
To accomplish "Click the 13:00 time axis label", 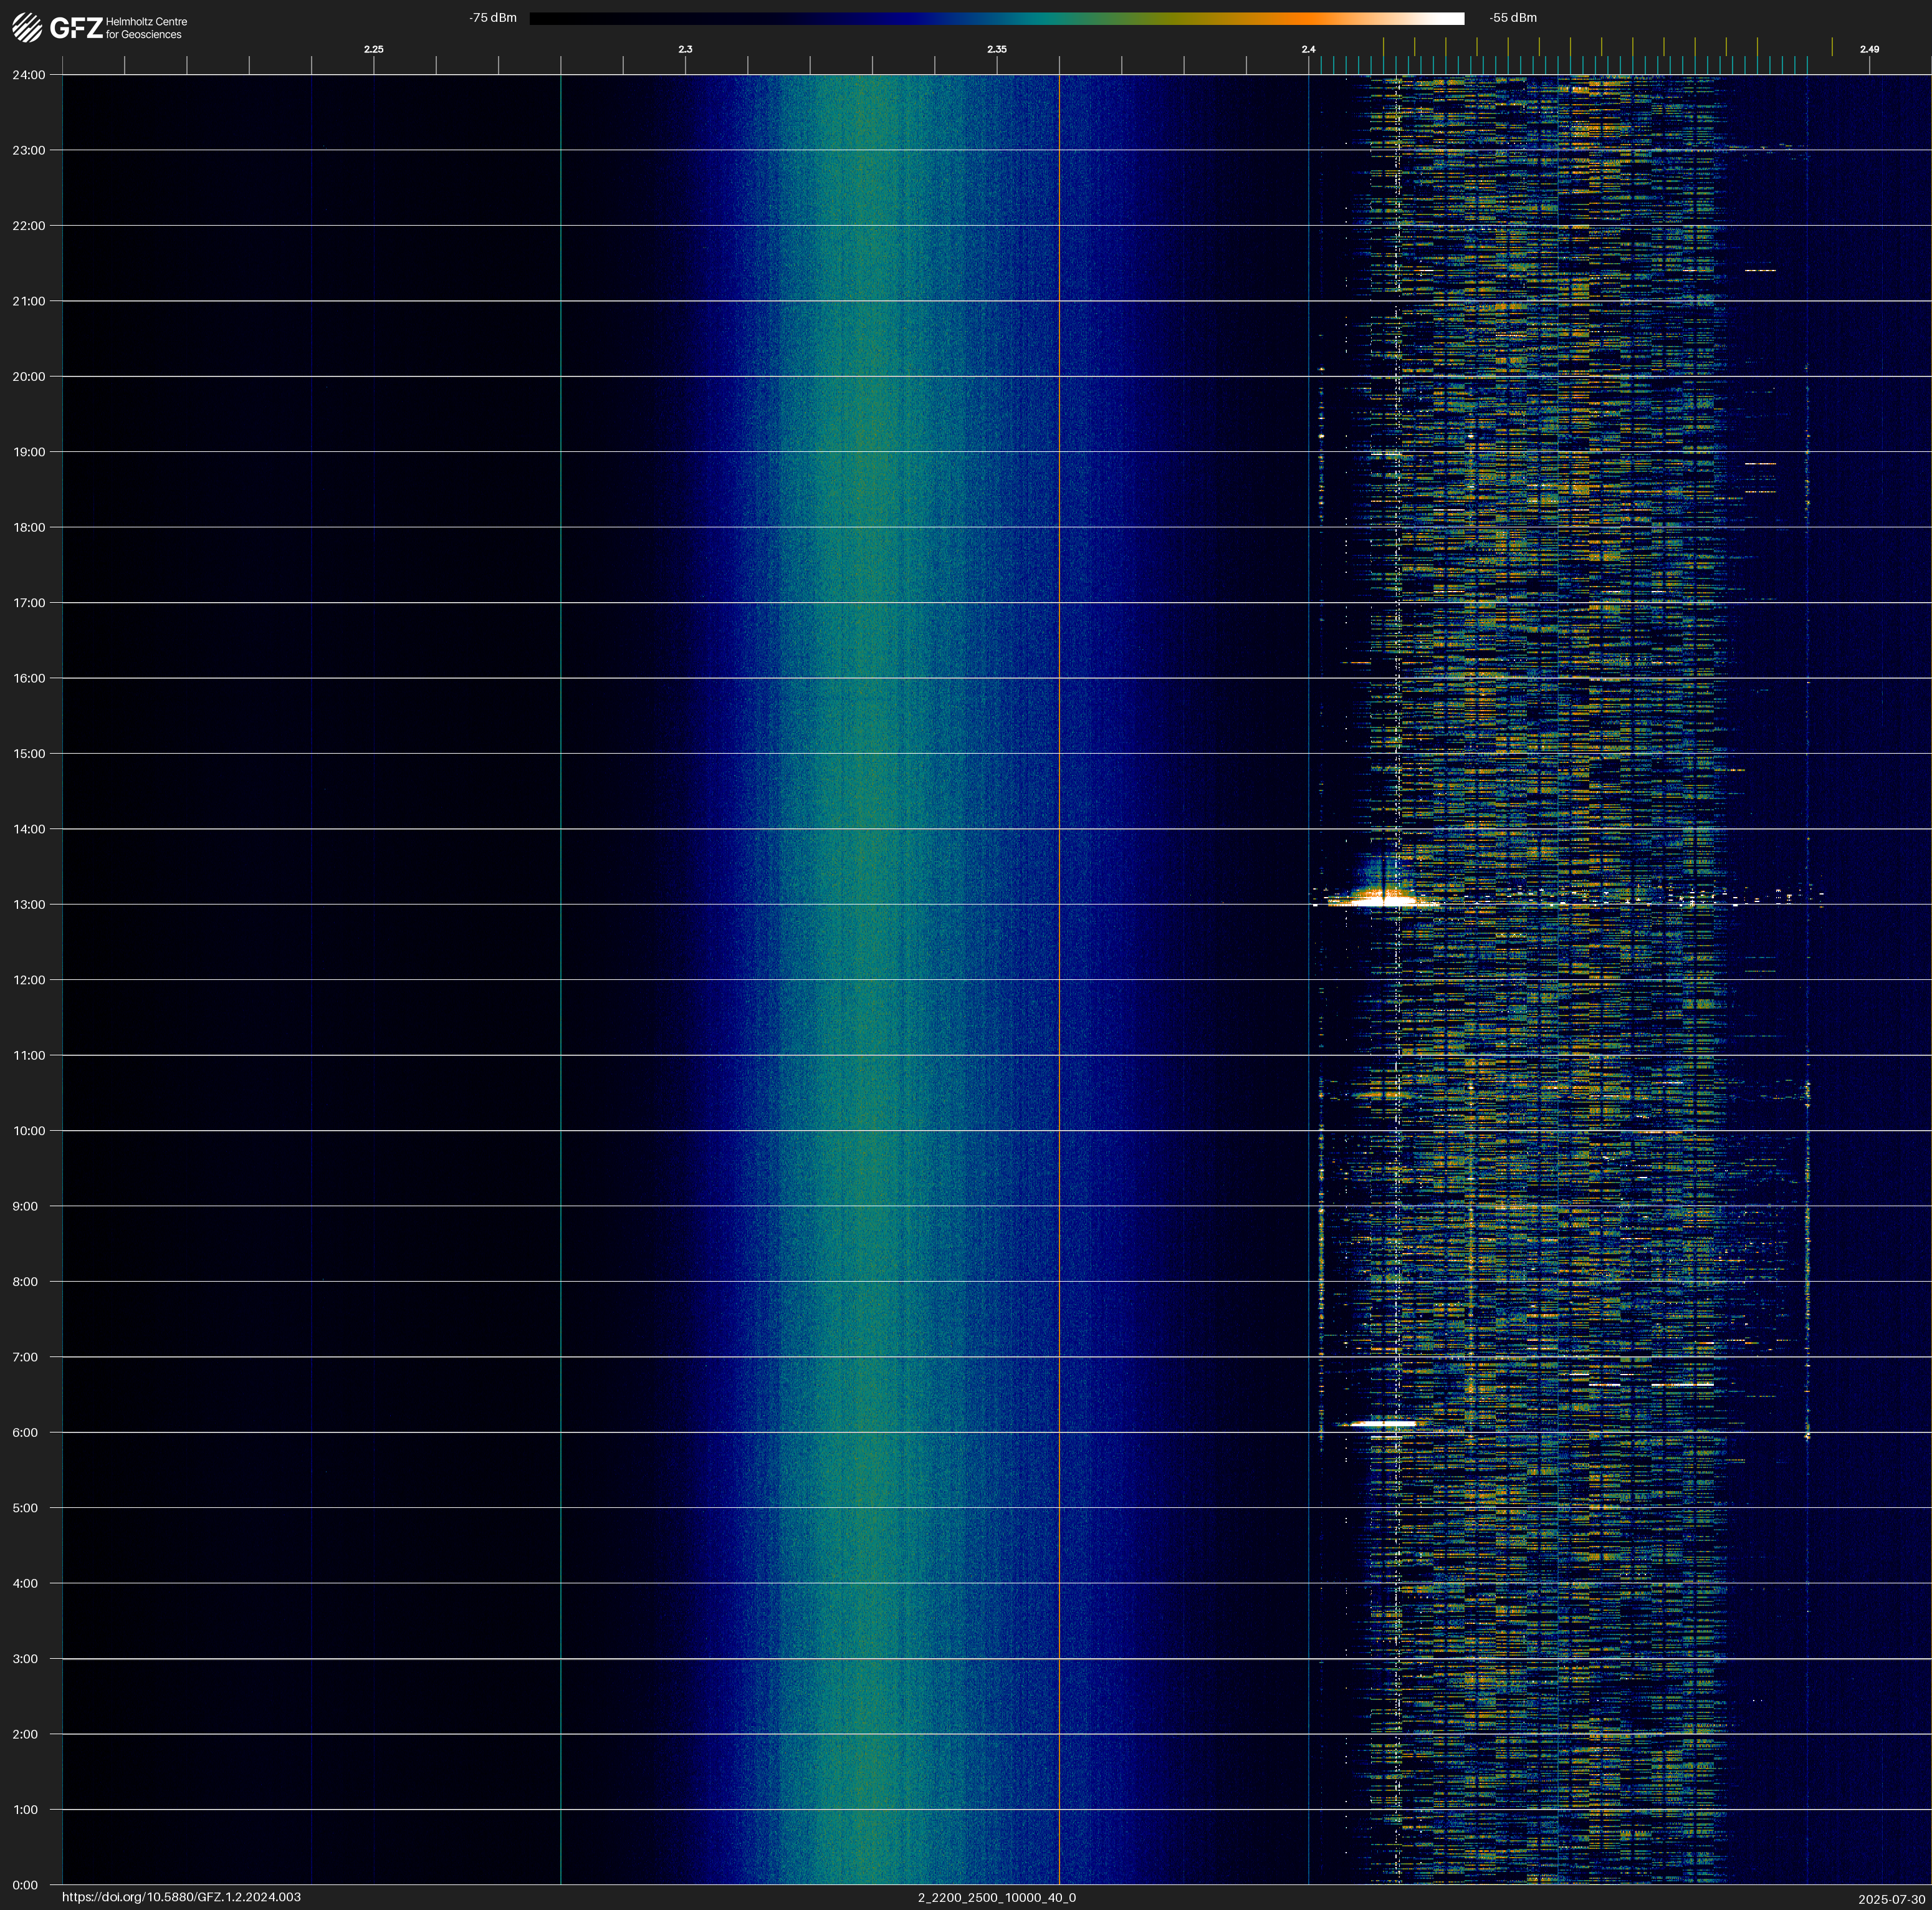I will click(29, 905).
